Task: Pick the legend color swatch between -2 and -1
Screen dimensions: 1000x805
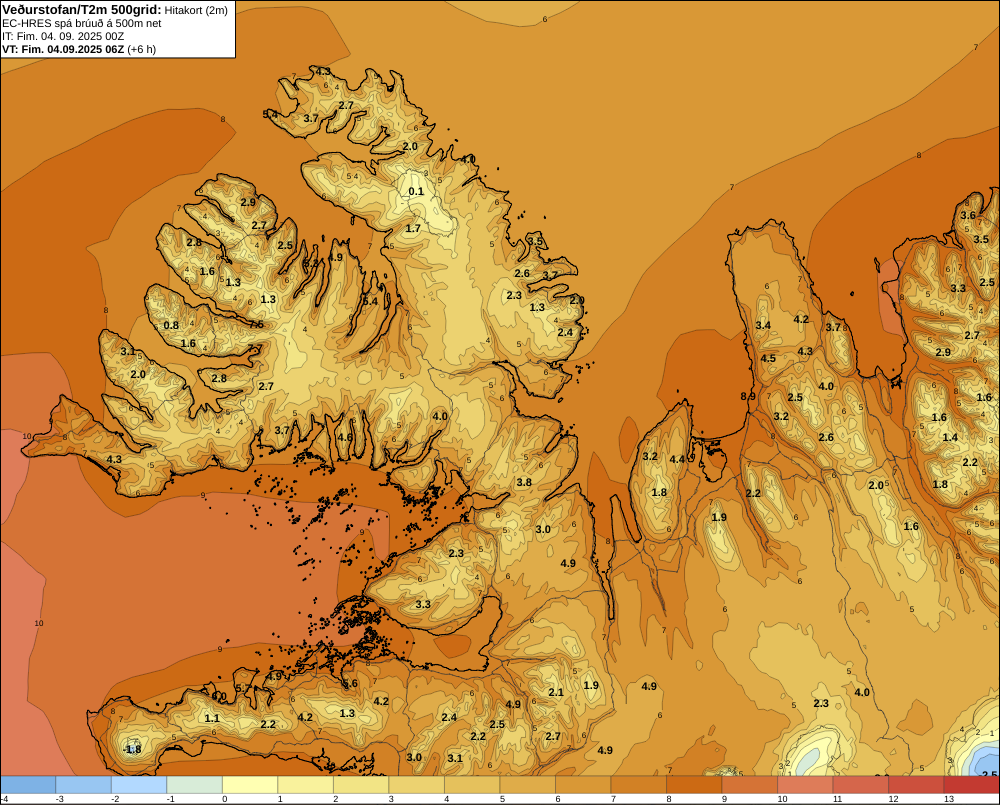Action: [x=139, y=785]
